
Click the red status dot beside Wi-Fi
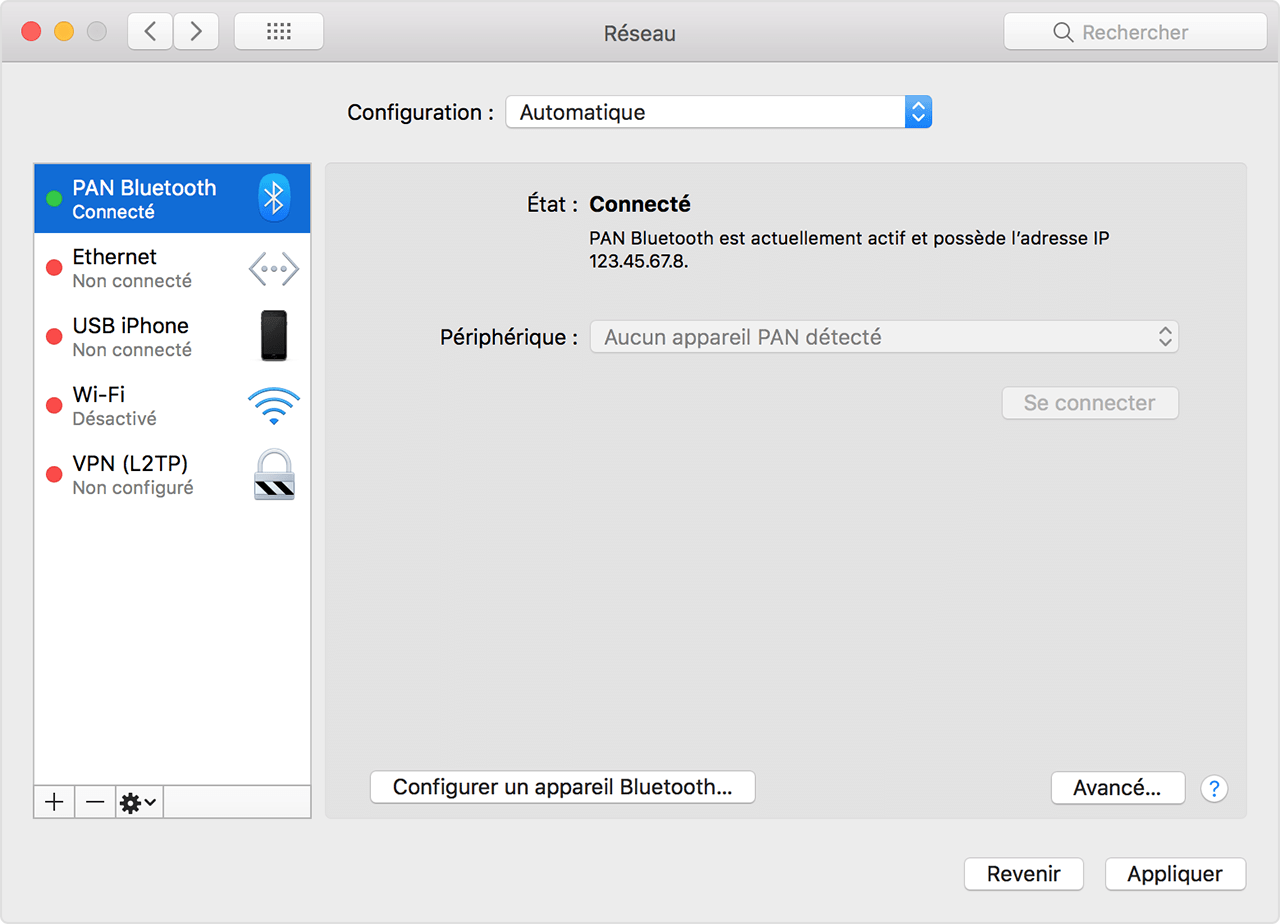click(54, 405)
